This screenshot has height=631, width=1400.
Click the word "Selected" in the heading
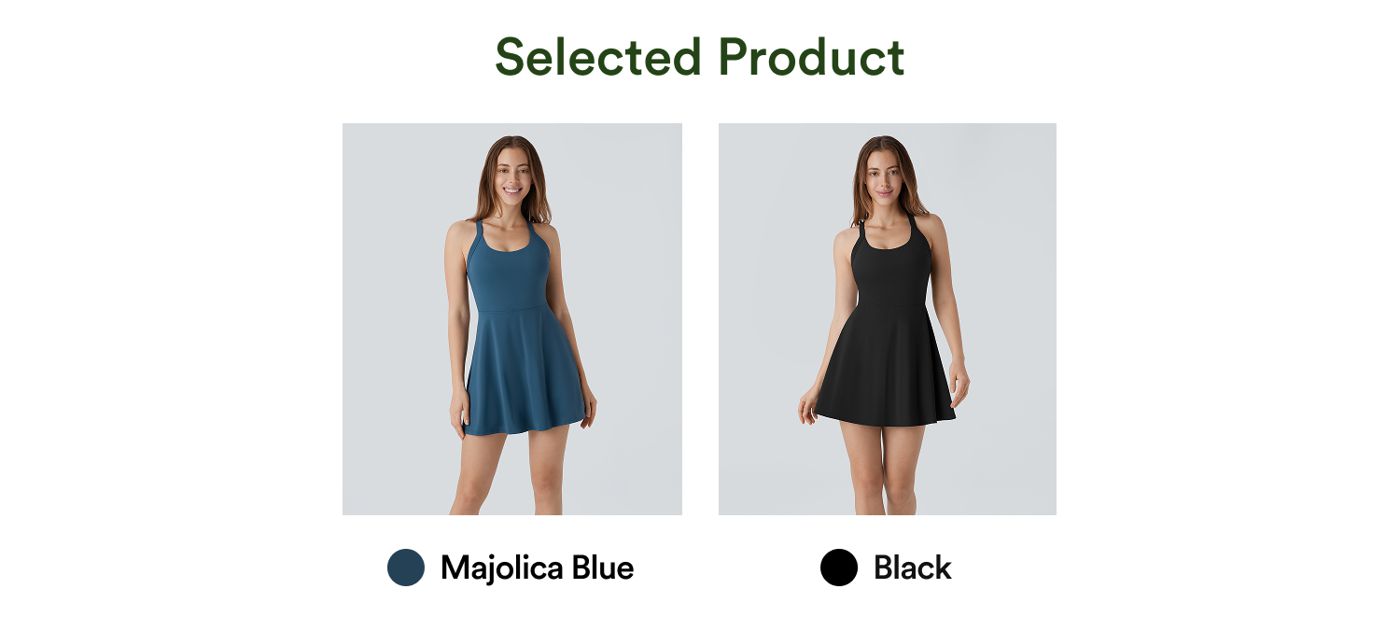click(597, 57)
